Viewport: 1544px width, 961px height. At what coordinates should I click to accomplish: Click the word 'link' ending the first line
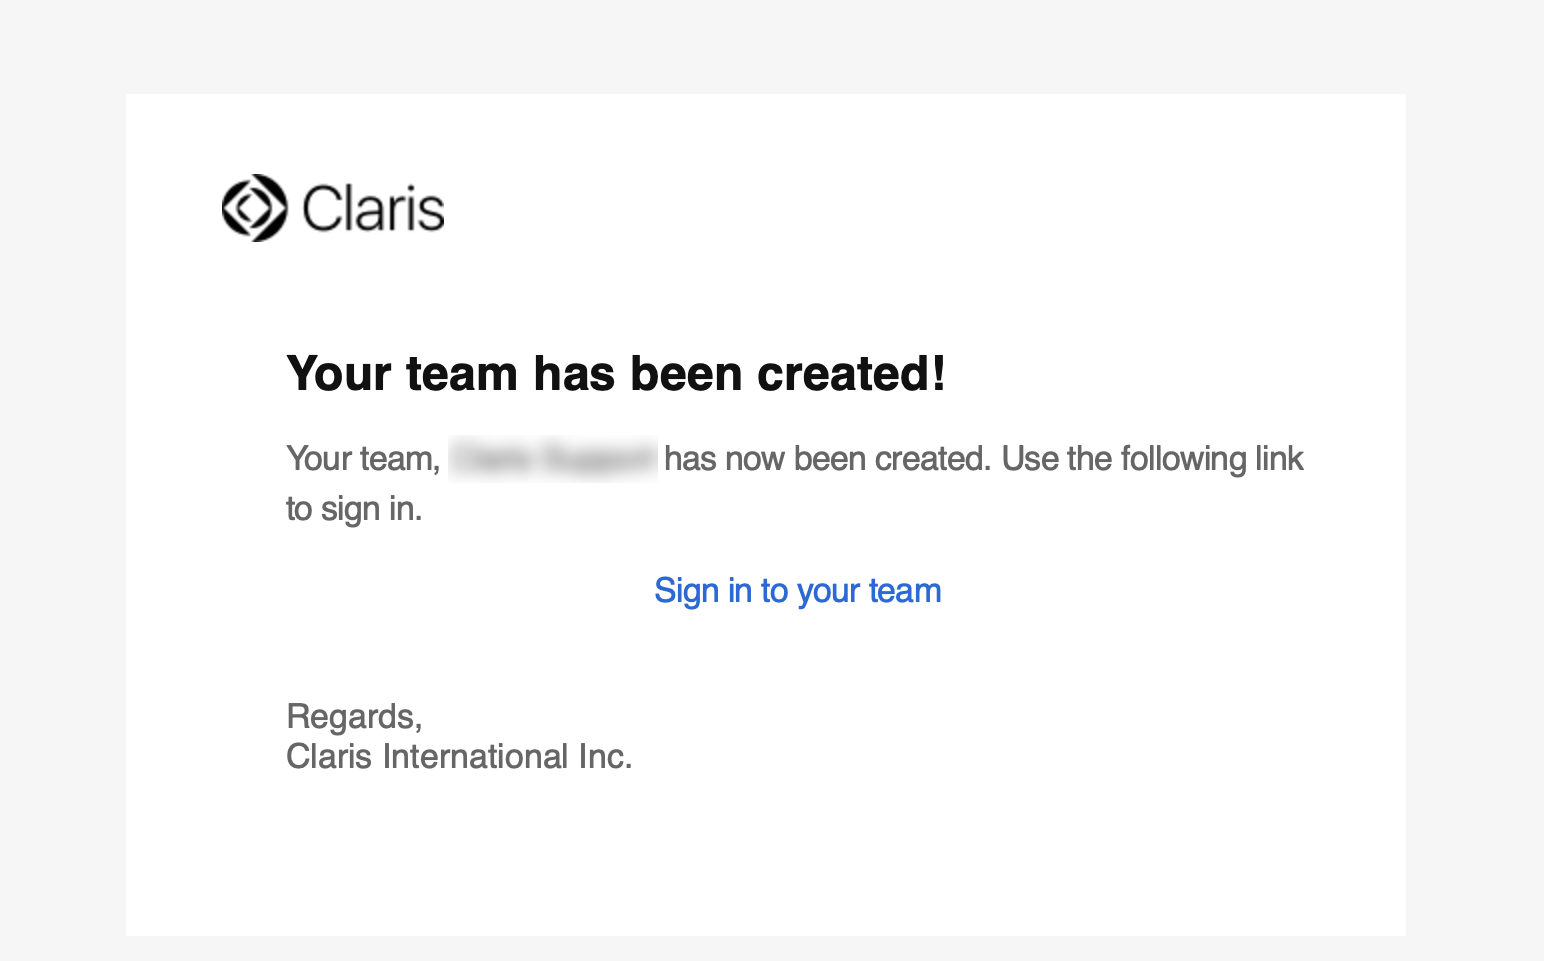1279,459
